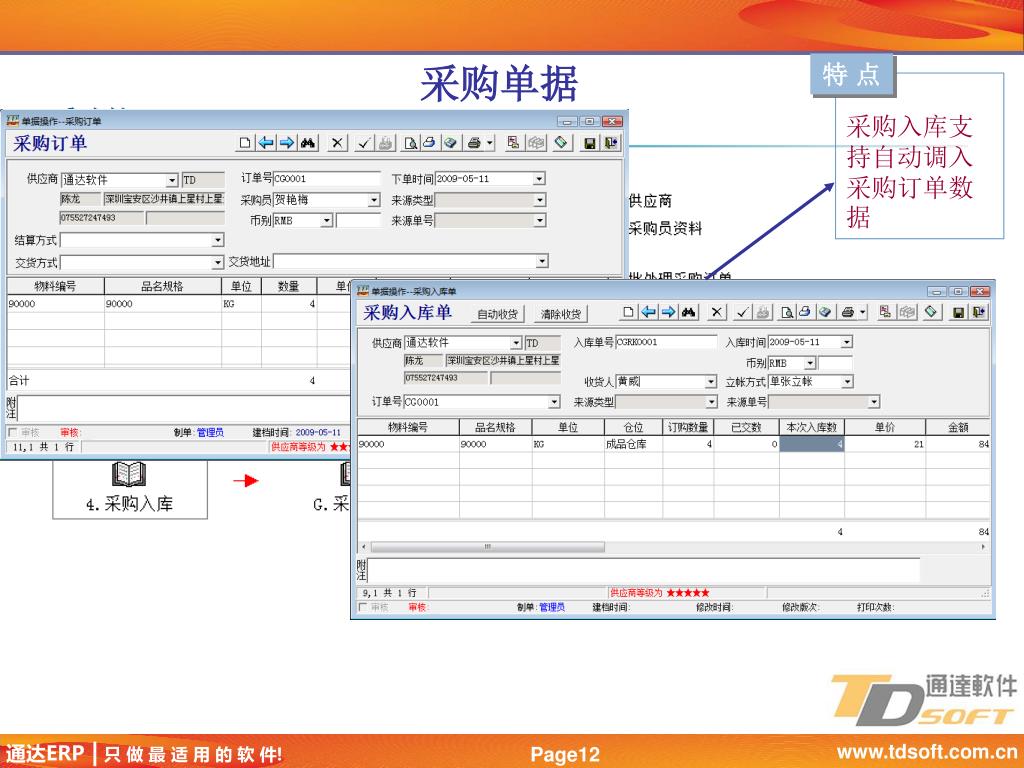Open 供应商 dropdown in 采购订单 window
The image size is (1024, 768).
tap(172, 180)
